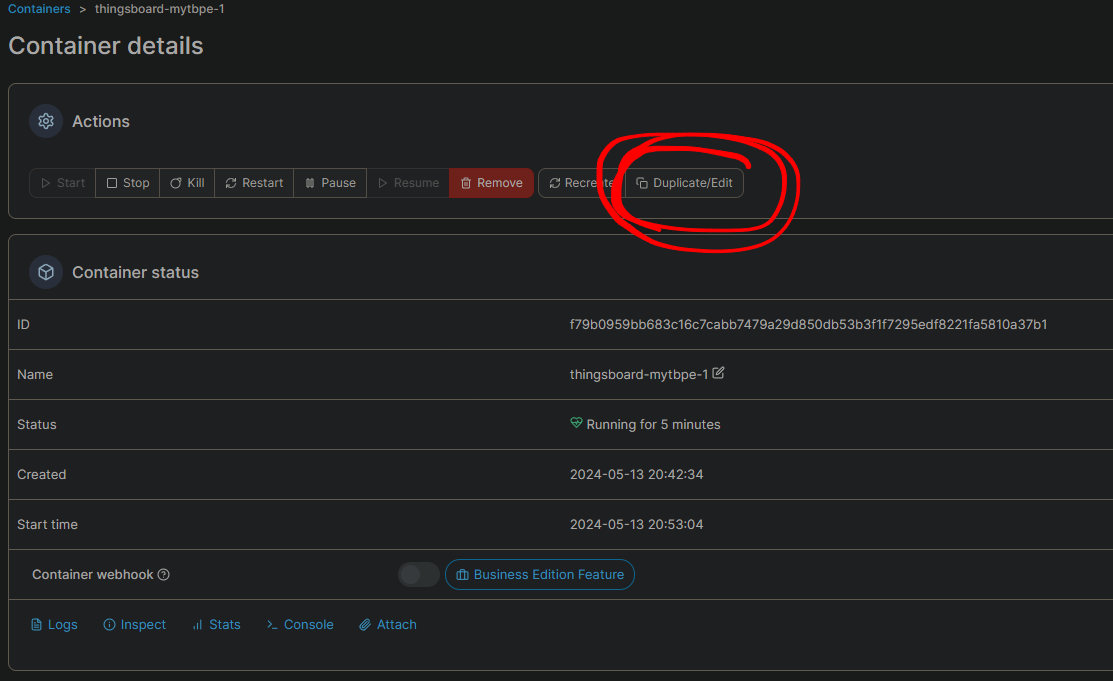Click the gear icon in Actions header
1113x681 pixels.
coord(45,121)
